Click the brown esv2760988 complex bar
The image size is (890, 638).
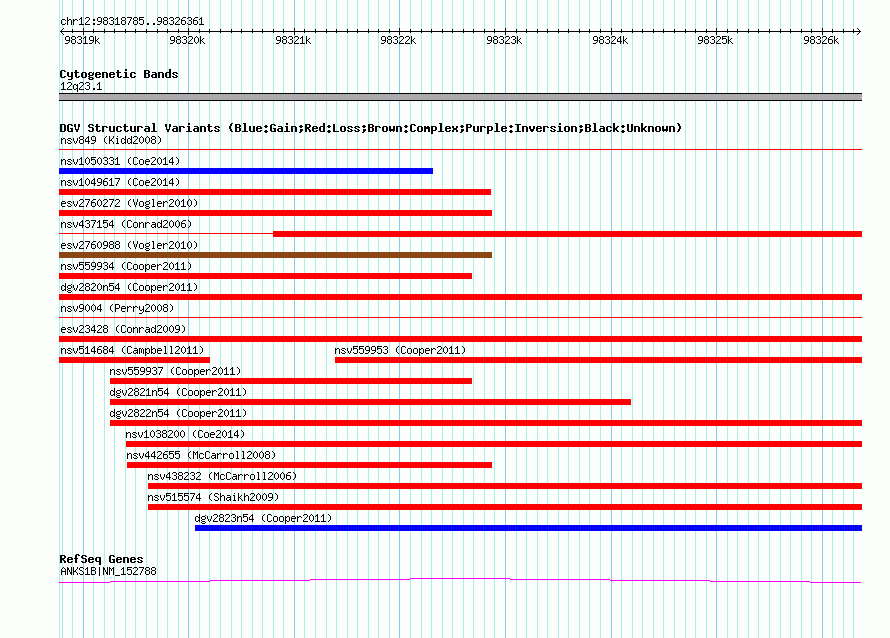tap(275, 255)
